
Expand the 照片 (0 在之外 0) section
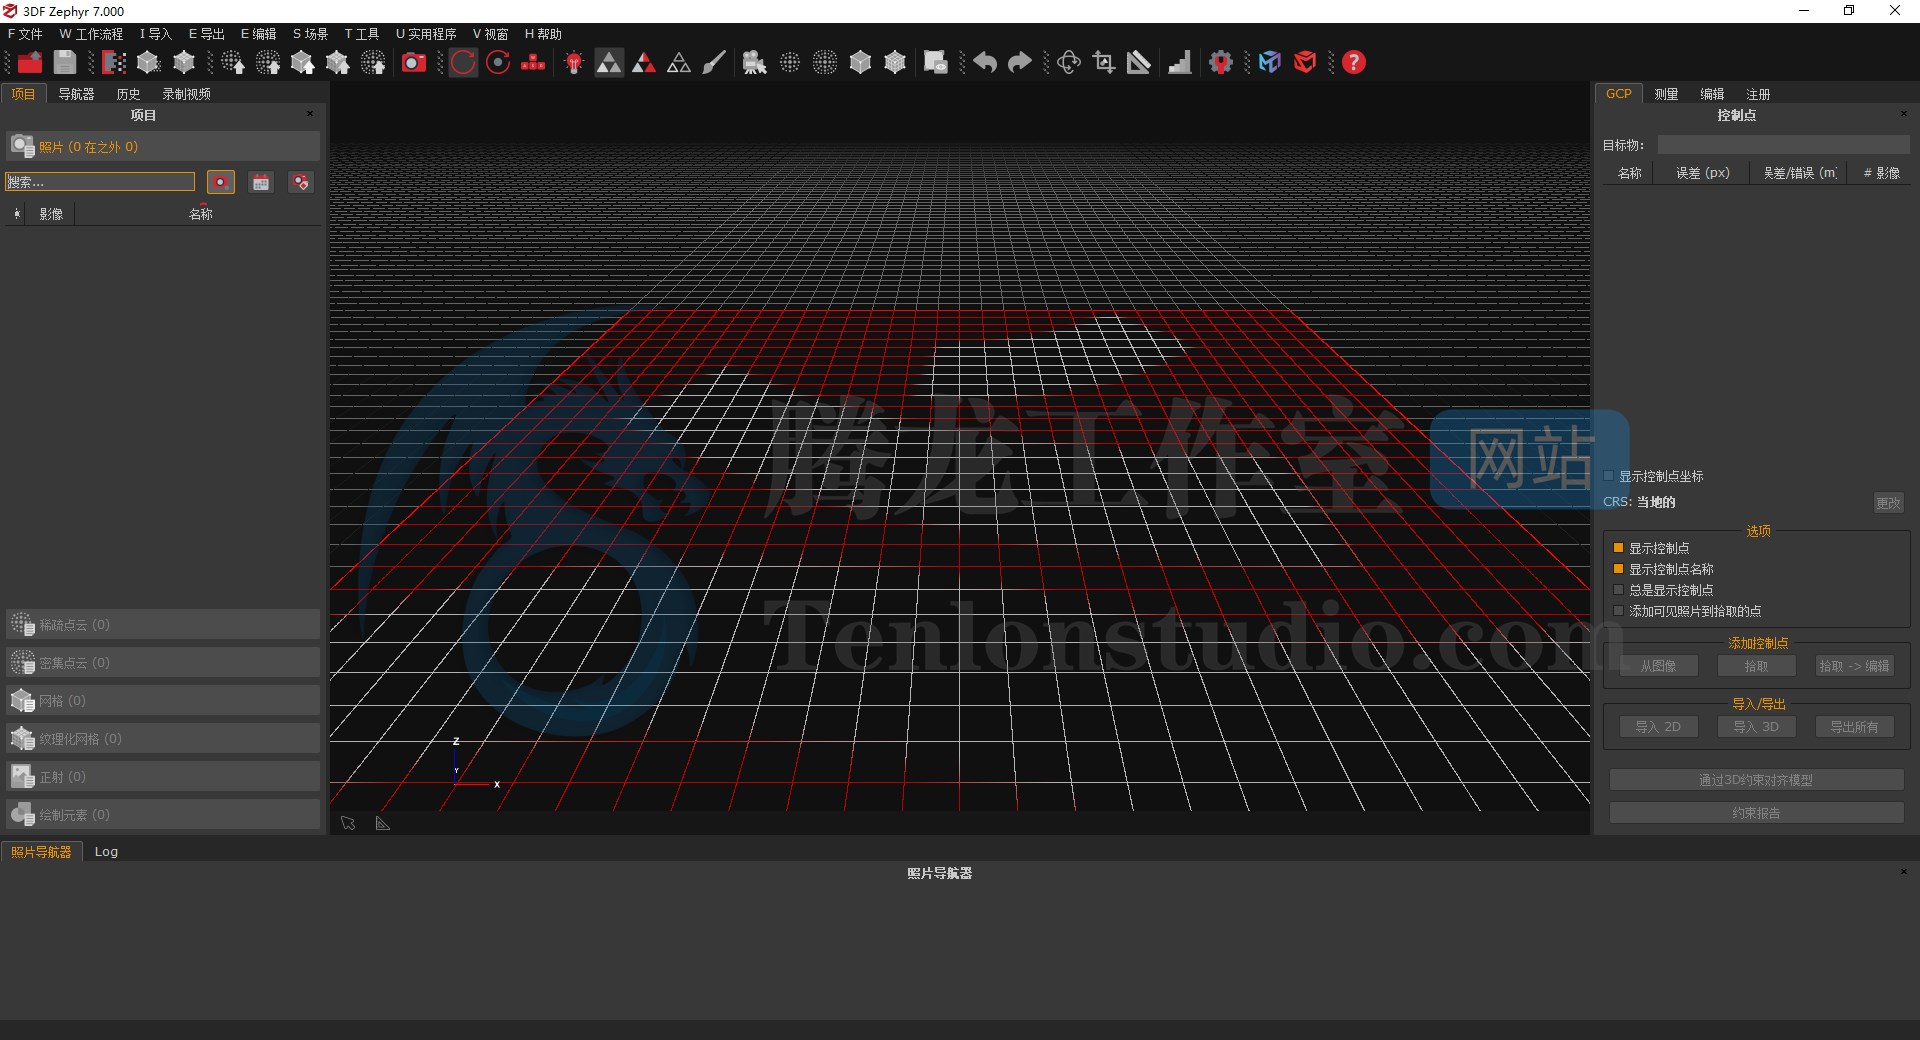(163, 147)
